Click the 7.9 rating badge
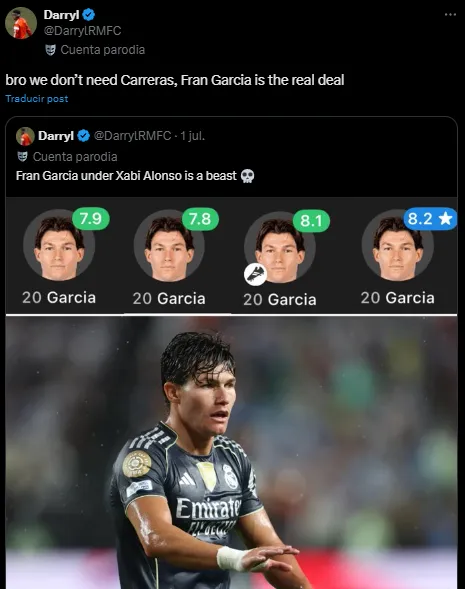The image size is (465, 589). tap(91, 218)
